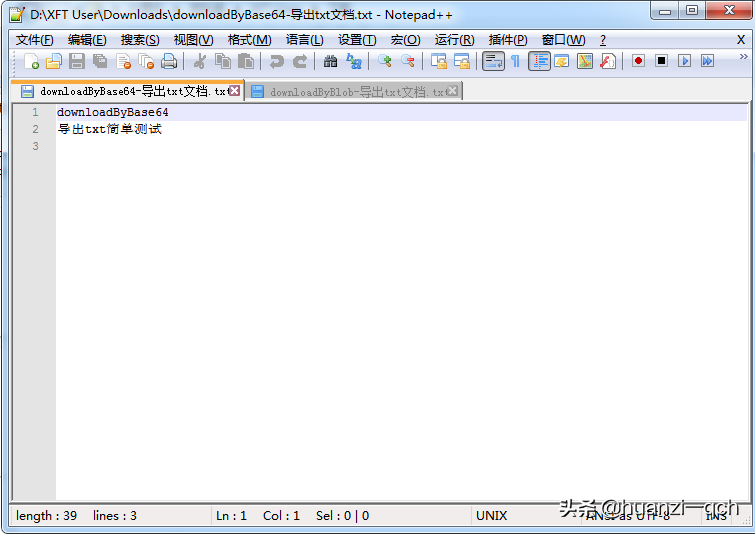This screenshot has height=534, width=755.
Task: Open the 宏(O) menu
Action: click(x=405, y=40)
